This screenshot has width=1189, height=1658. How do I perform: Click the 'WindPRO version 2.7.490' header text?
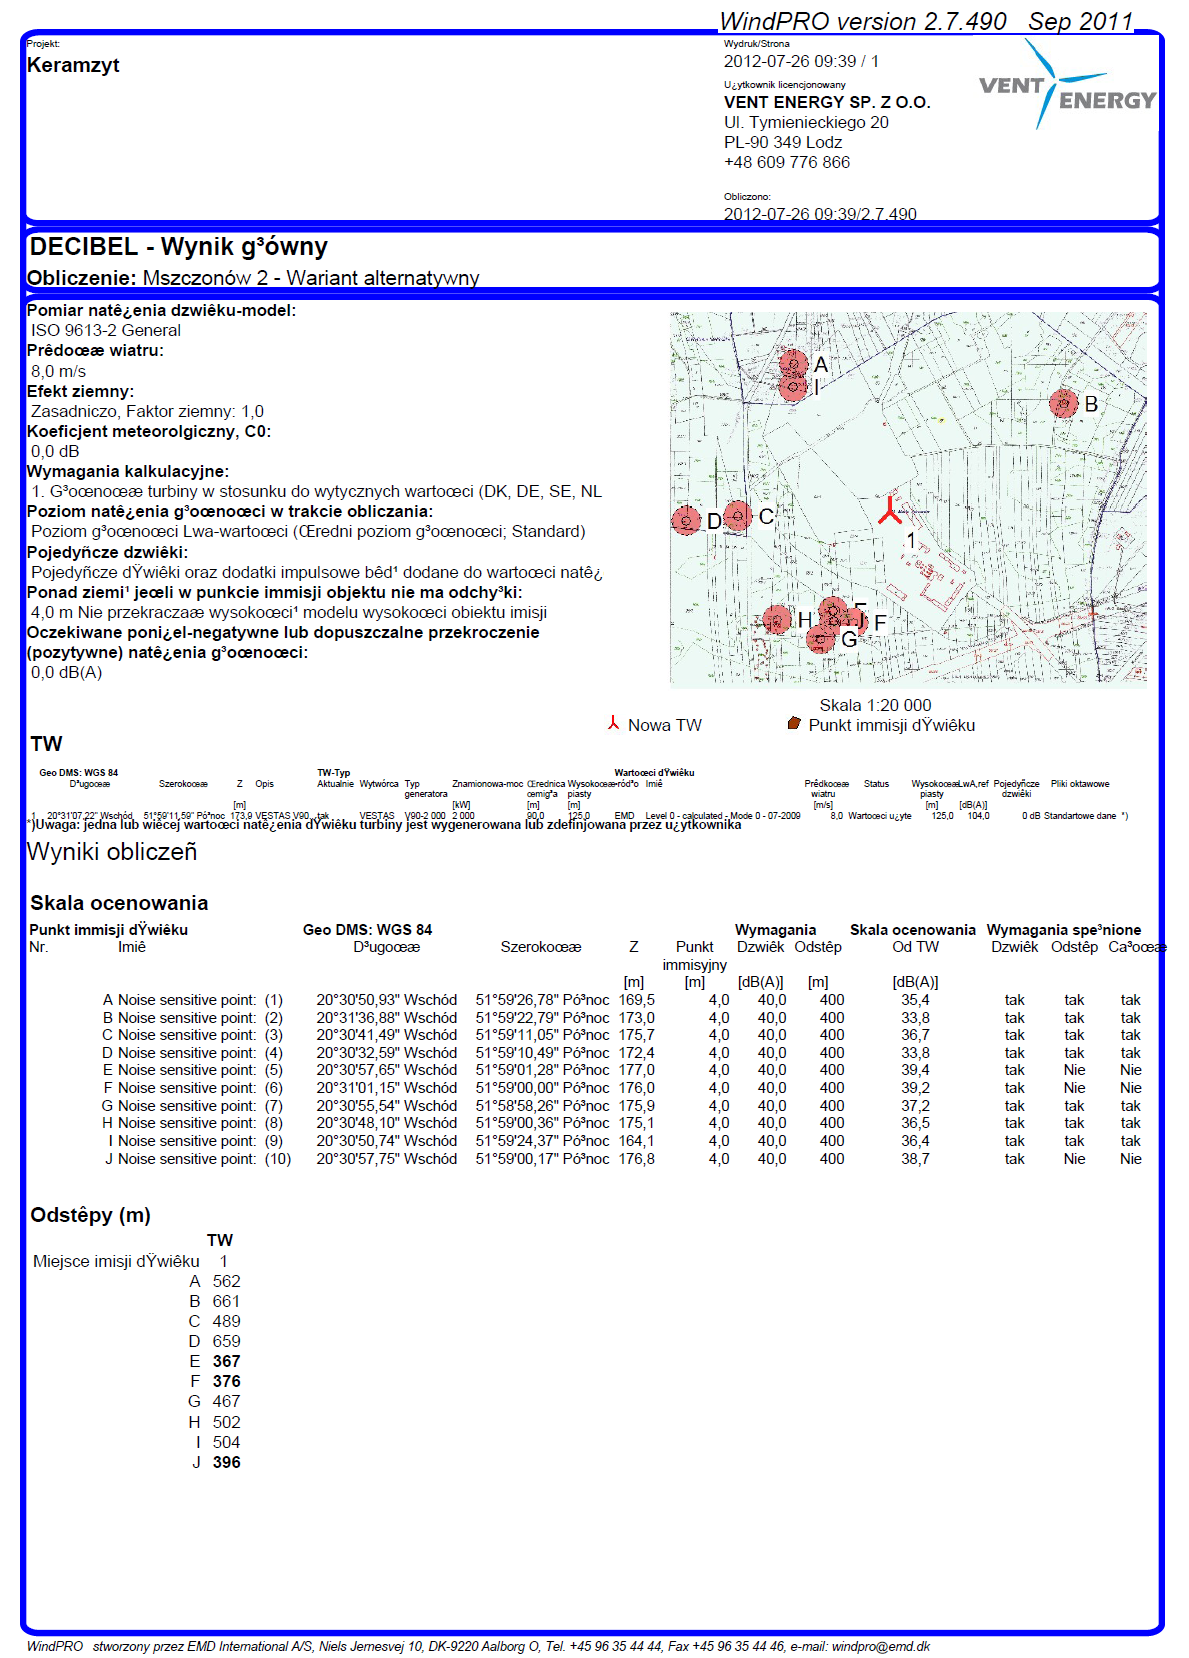point(863,21)
